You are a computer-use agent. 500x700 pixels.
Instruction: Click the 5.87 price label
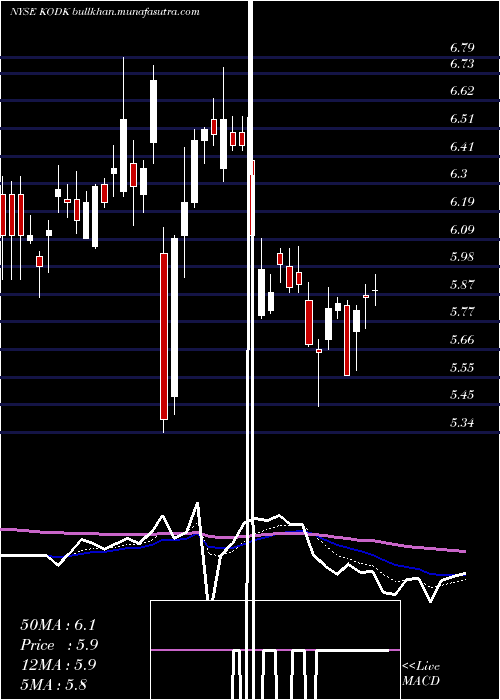click(x=462, y=284)
